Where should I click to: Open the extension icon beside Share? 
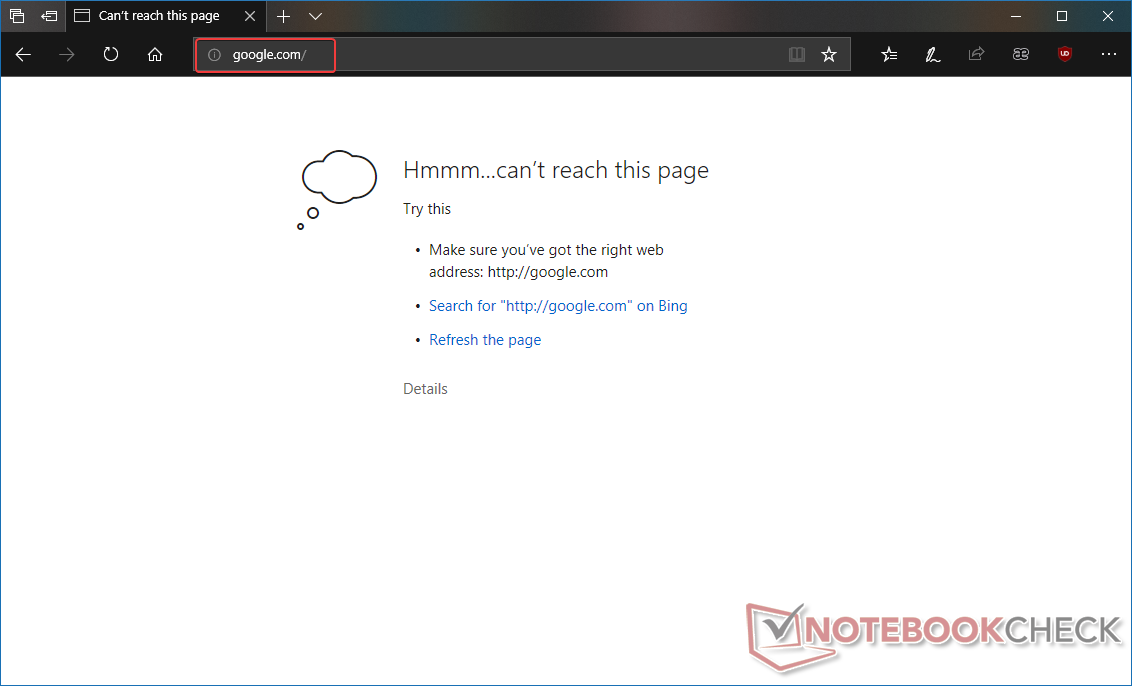[1020, 54]
